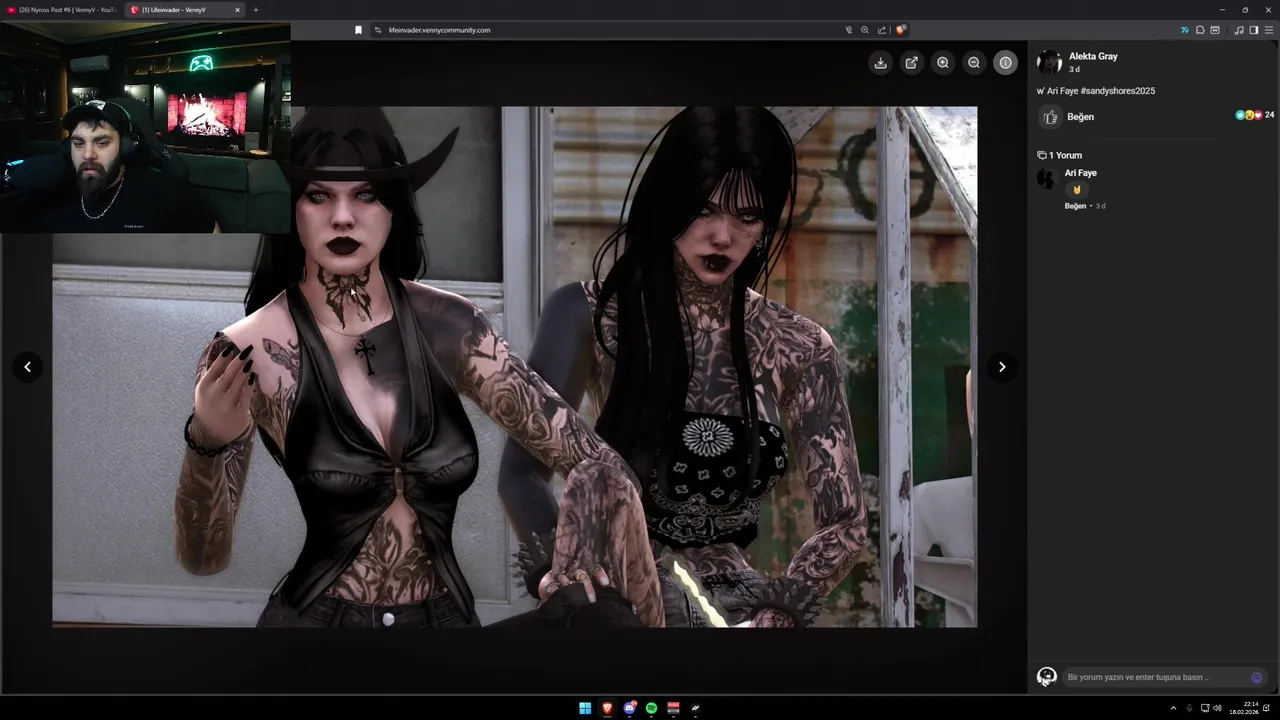Click the share icon in the address bar
1280x720 pixels.
[x=882, y=30]
